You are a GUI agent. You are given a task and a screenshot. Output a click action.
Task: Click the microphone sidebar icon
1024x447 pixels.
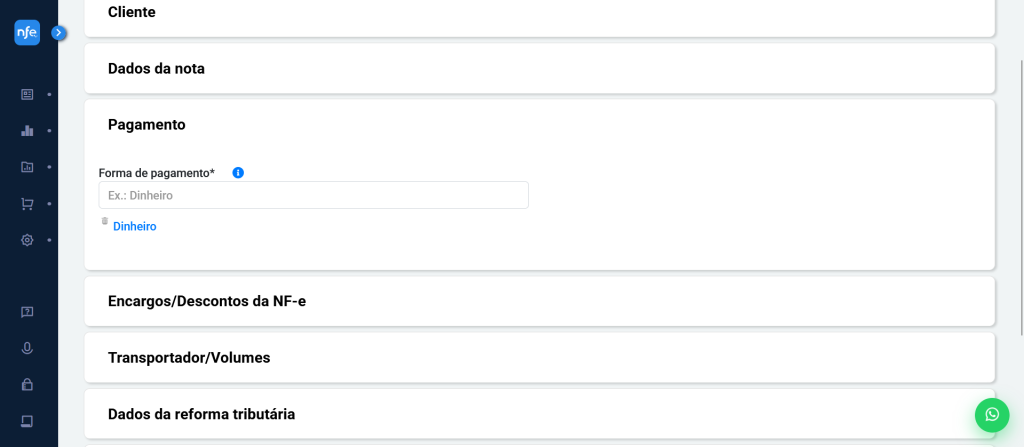(x=27, y=348)
